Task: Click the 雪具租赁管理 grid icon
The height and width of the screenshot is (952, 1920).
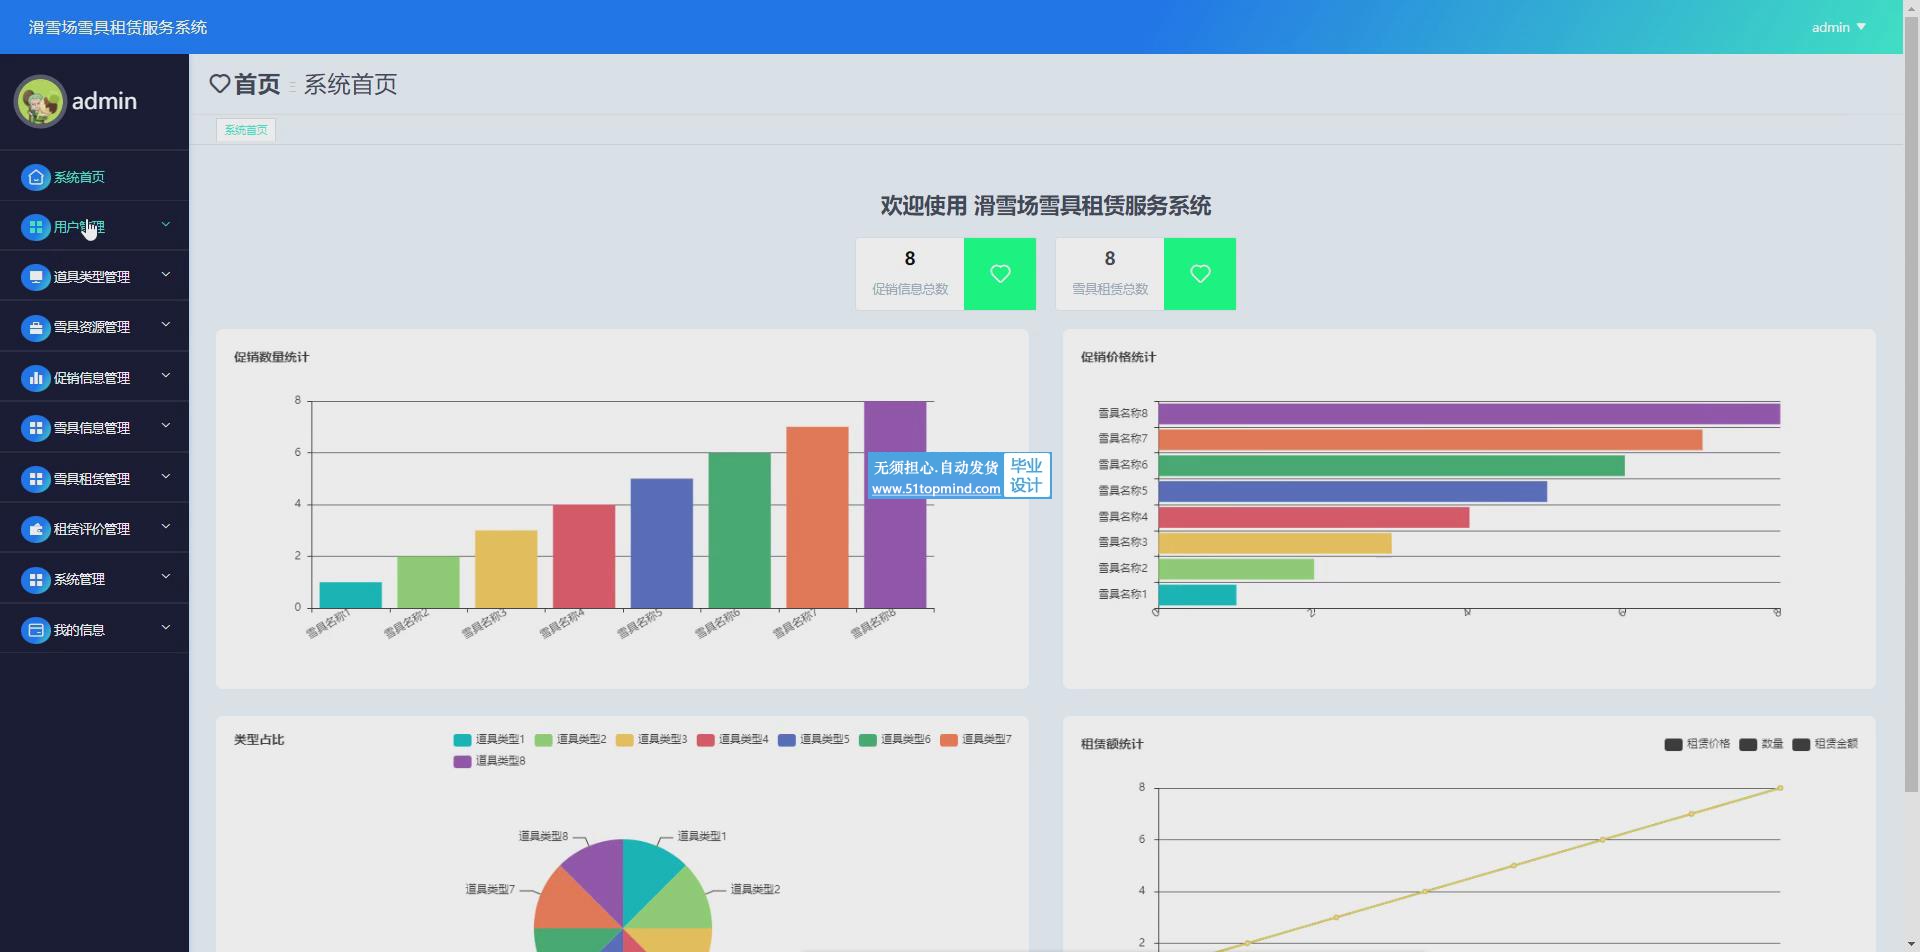Action: pos(36,479)
